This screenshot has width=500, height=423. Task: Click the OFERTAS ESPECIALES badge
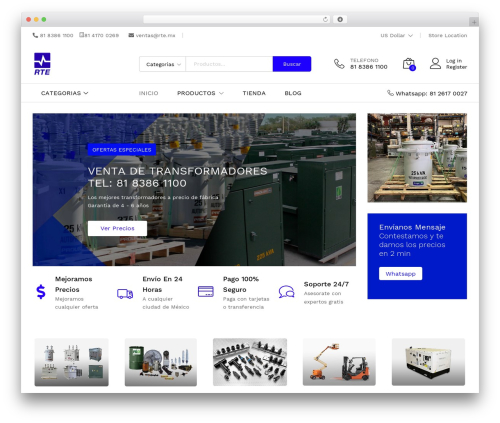[122, 150]
